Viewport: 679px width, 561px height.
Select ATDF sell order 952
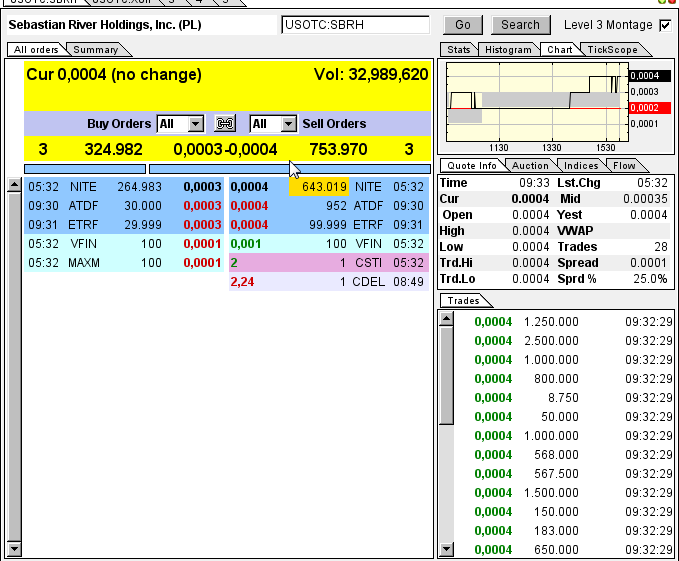pos(329,206)
